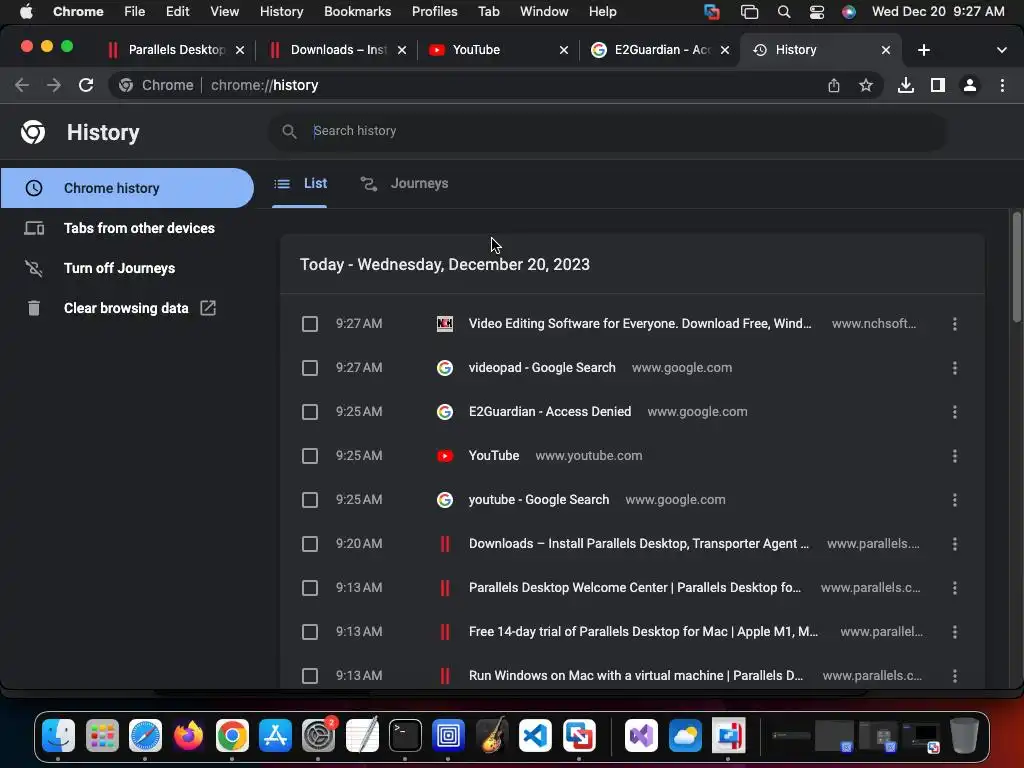This screenshot has width=1024, height=768.
Task: Click Turn off Journeys
Action: (127, 268)
